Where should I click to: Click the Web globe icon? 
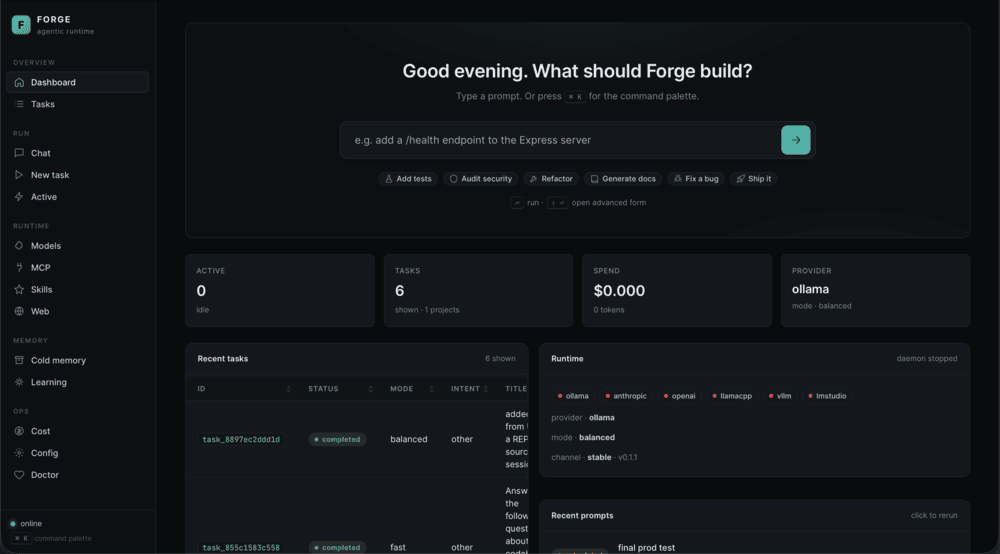[19, 311]
